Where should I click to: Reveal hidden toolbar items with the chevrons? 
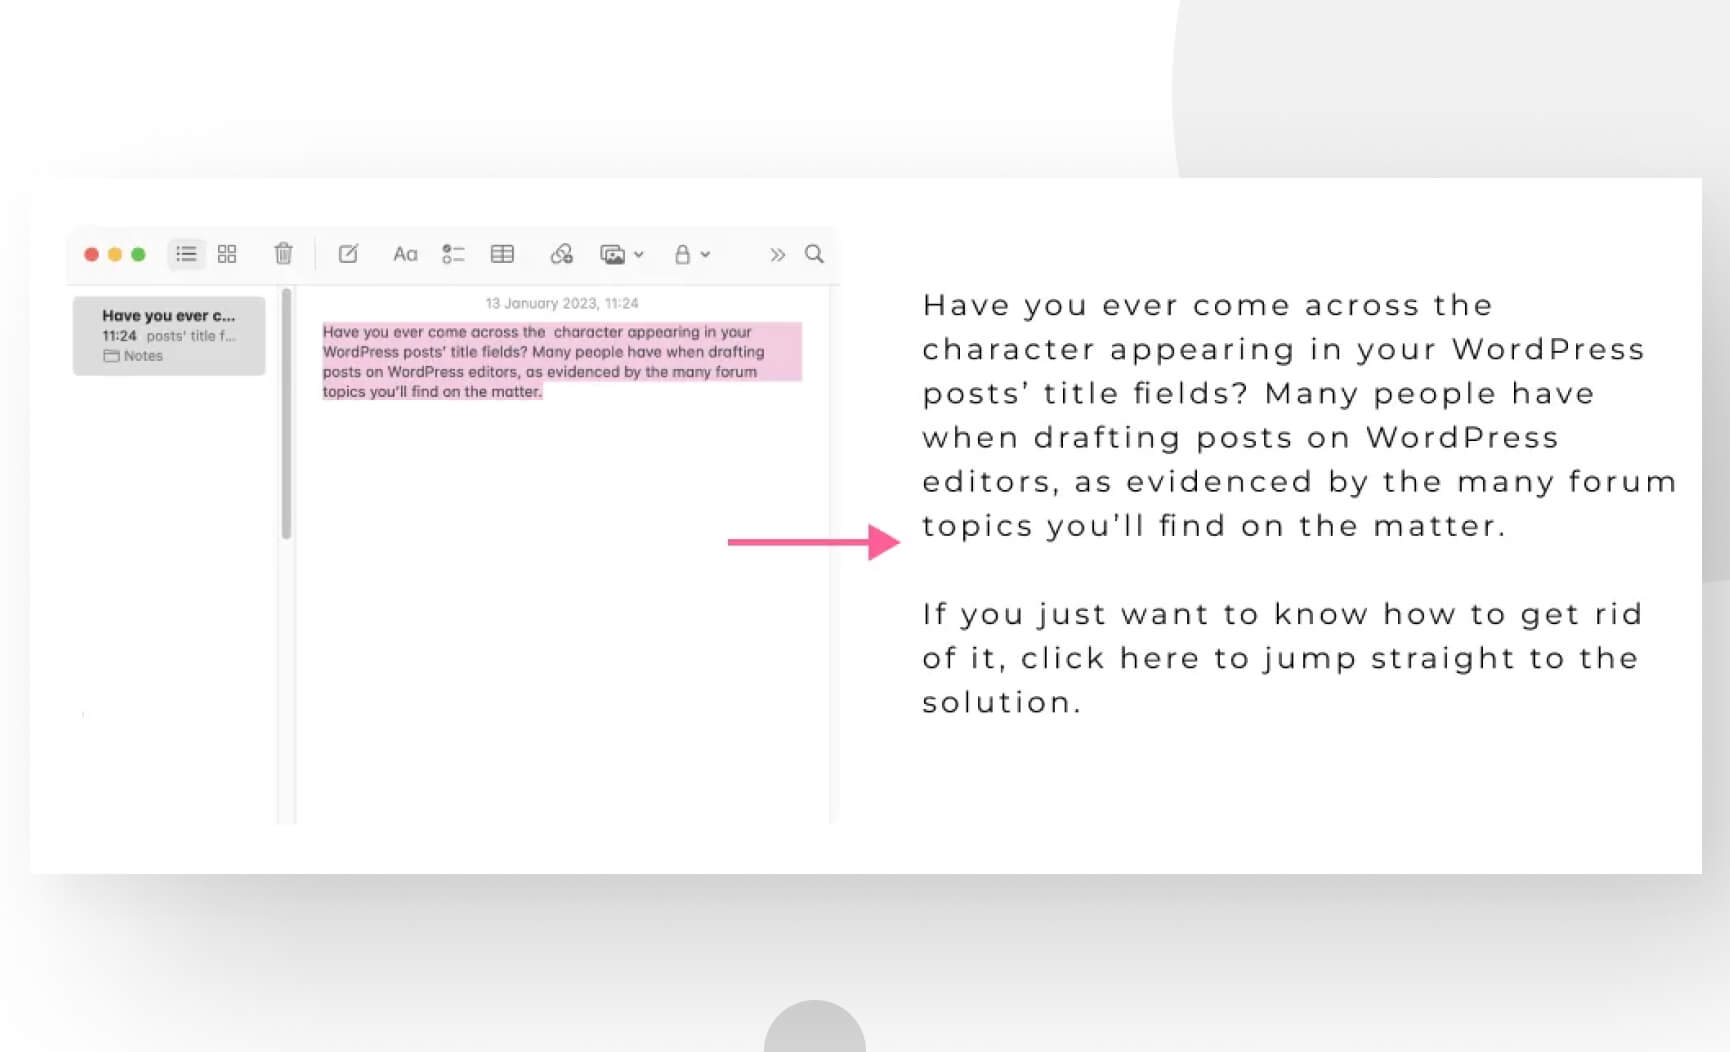[x=777, y=254]
